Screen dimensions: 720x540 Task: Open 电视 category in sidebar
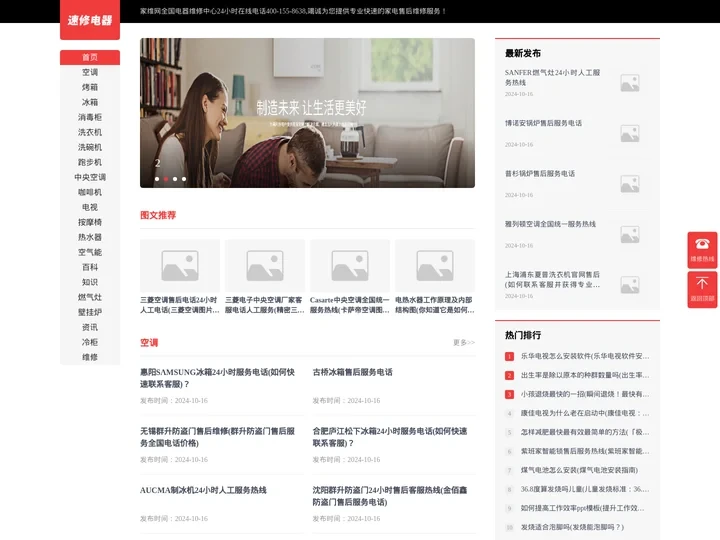[90, 207]
